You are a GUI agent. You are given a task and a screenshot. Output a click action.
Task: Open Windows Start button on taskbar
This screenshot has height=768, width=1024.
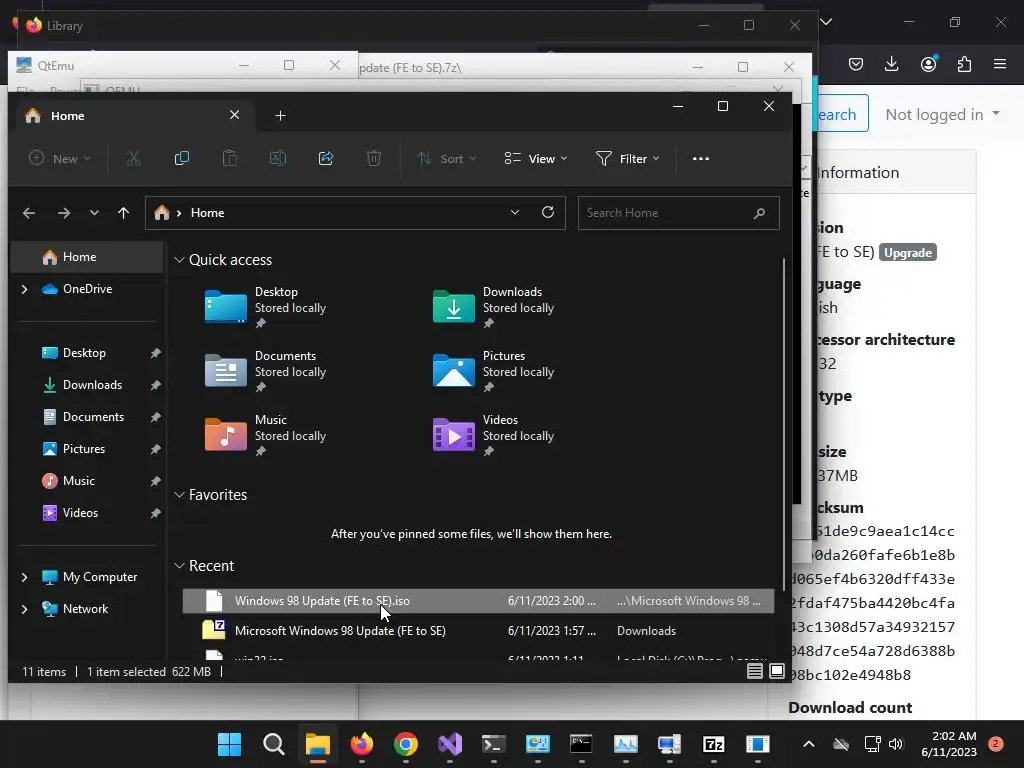click(229, 744)
